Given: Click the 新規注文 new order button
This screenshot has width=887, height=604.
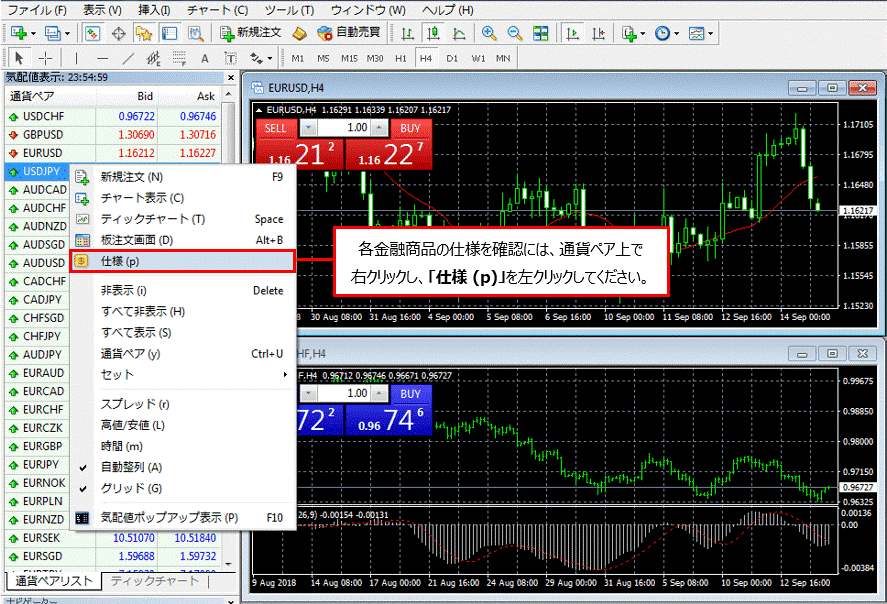Looking at the screenshot, I should [x=250, y=33].
